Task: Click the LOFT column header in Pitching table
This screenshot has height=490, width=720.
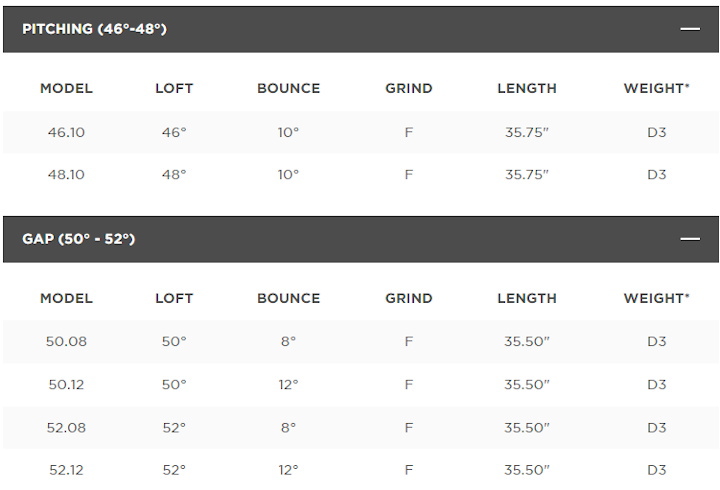Action: [x=174, y=88]
